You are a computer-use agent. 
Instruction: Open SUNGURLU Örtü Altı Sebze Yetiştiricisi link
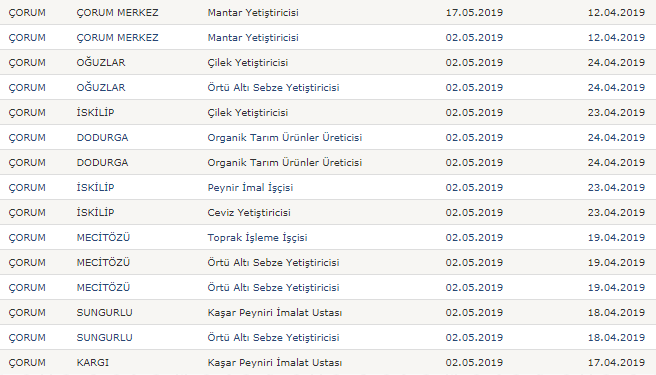tap(273, 338)
